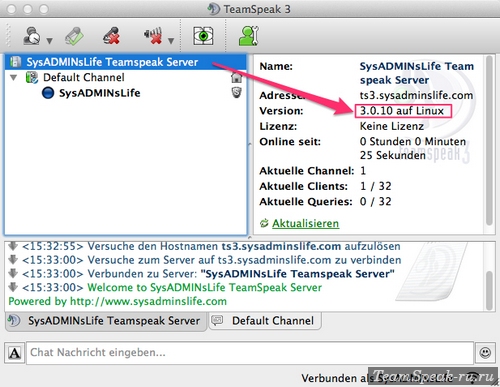Image resolution: width=500 pixels, height=387 pixels.
Task: Click the info panel vertical scrollbar
Action: pos(489,141)
